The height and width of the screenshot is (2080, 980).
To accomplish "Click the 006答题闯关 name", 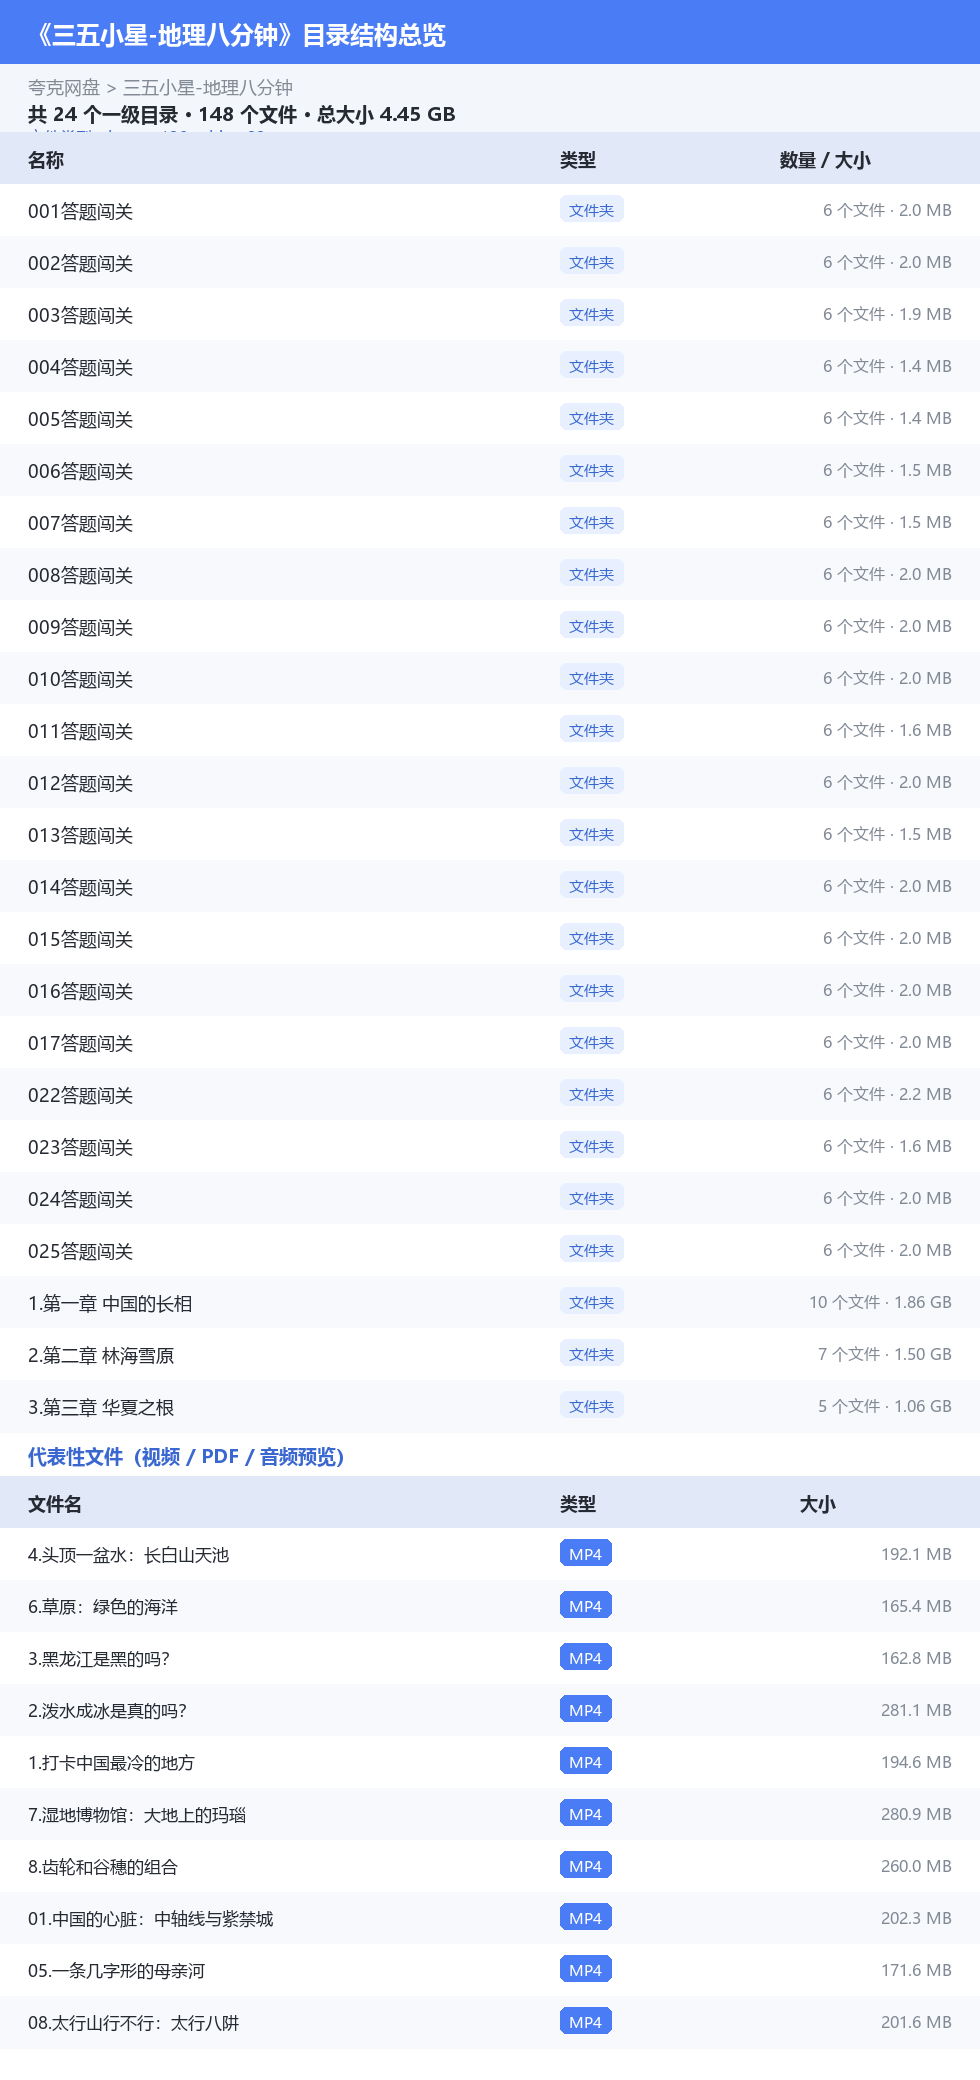I will click(80, 471).
